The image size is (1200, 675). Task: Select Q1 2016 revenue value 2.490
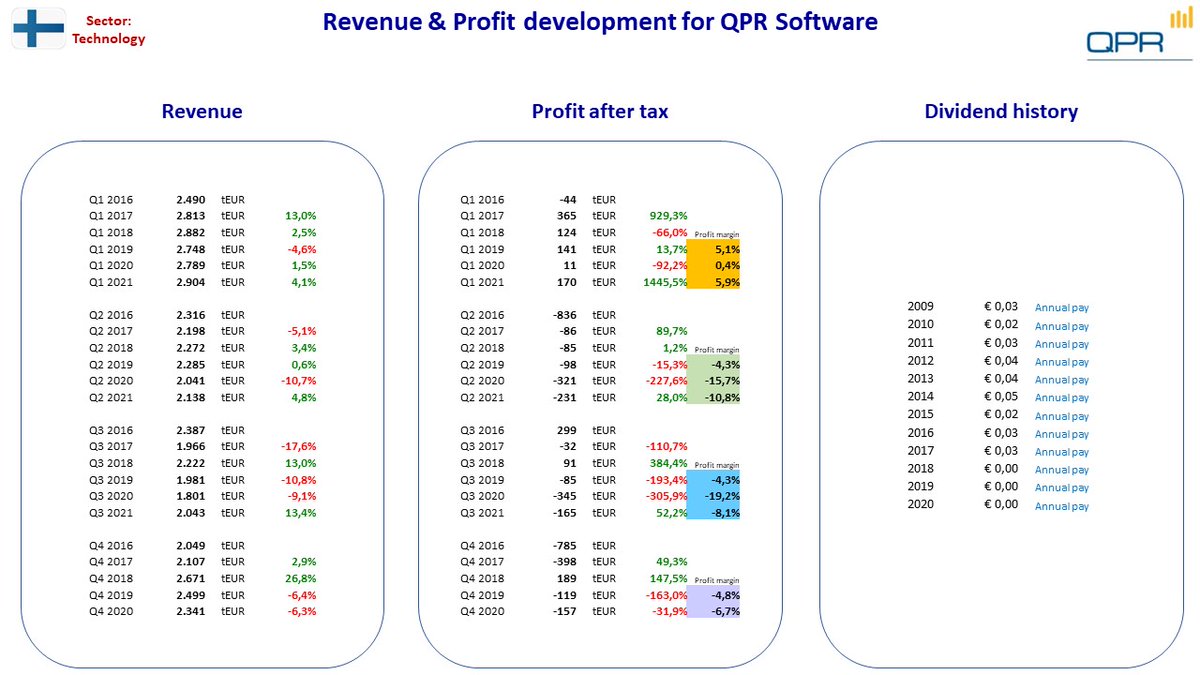point(190,199)
